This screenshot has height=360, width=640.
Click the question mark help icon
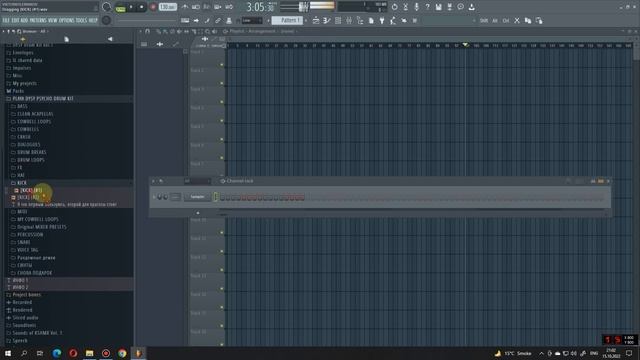pyautogui.click(x=427, y=7)
